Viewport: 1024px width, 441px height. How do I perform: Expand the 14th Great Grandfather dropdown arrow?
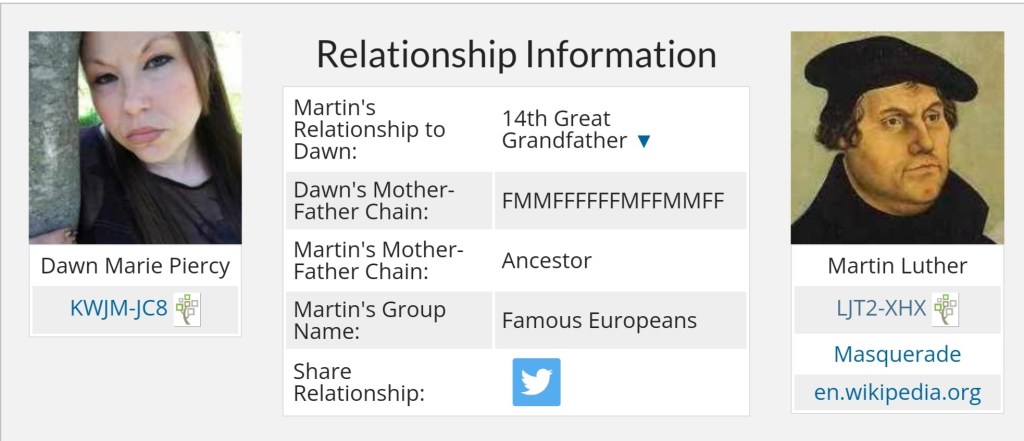point(644,142)
